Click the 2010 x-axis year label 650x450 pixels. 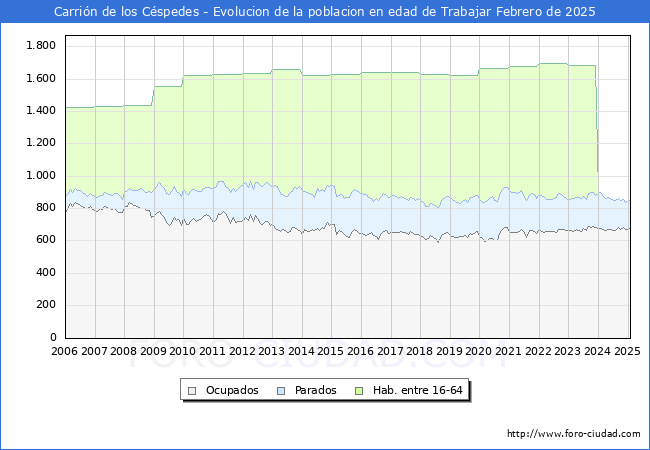[183, 351]
